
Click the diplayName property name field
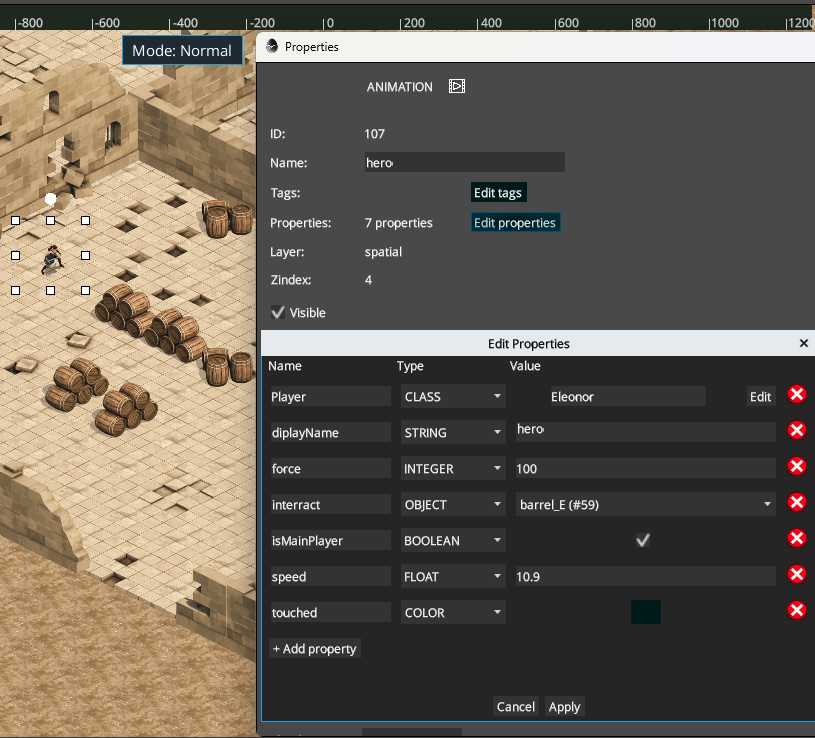pyautogui.click(x=331, y=432)
